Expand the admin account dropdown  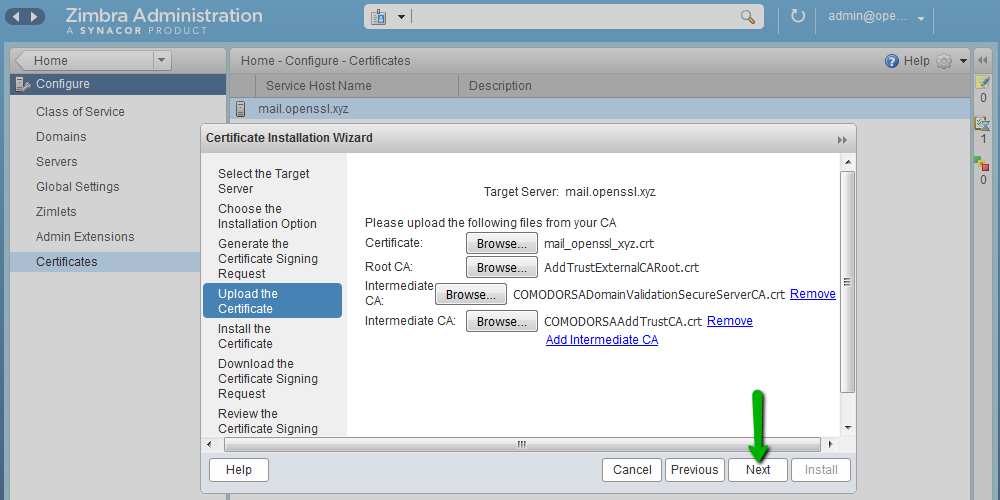[920, 18]
